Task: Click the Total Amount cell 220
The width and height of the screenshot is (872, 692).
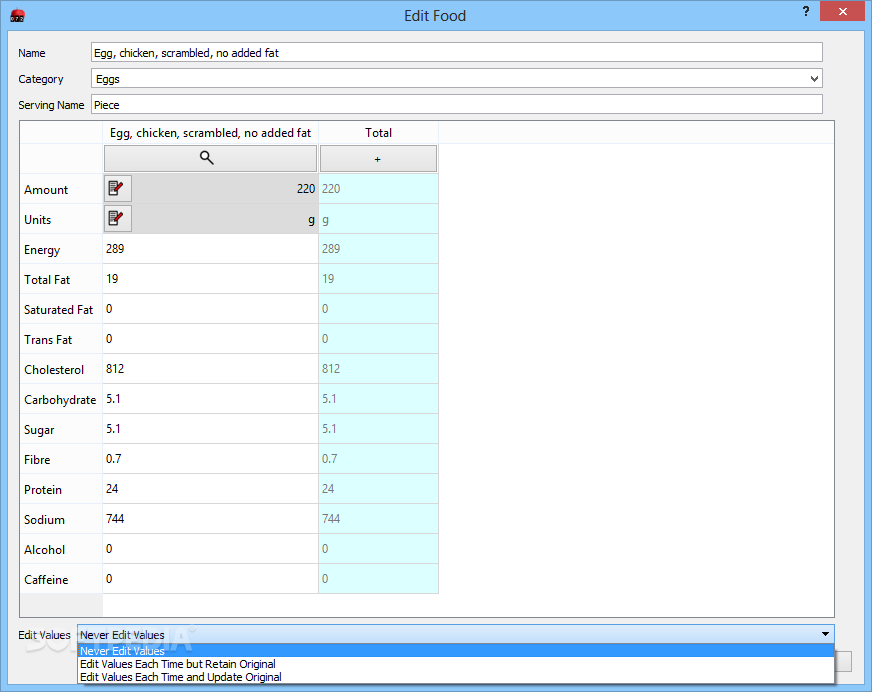Action: click(378, 189)
